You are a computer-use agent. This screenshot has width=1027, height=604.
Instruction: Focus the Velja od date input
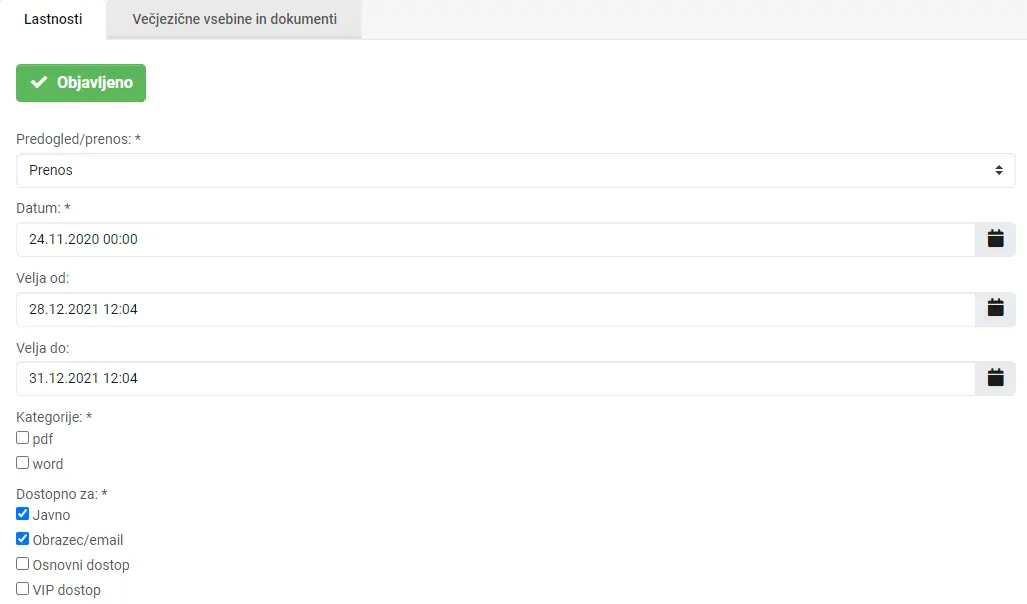tap(495, 309)
